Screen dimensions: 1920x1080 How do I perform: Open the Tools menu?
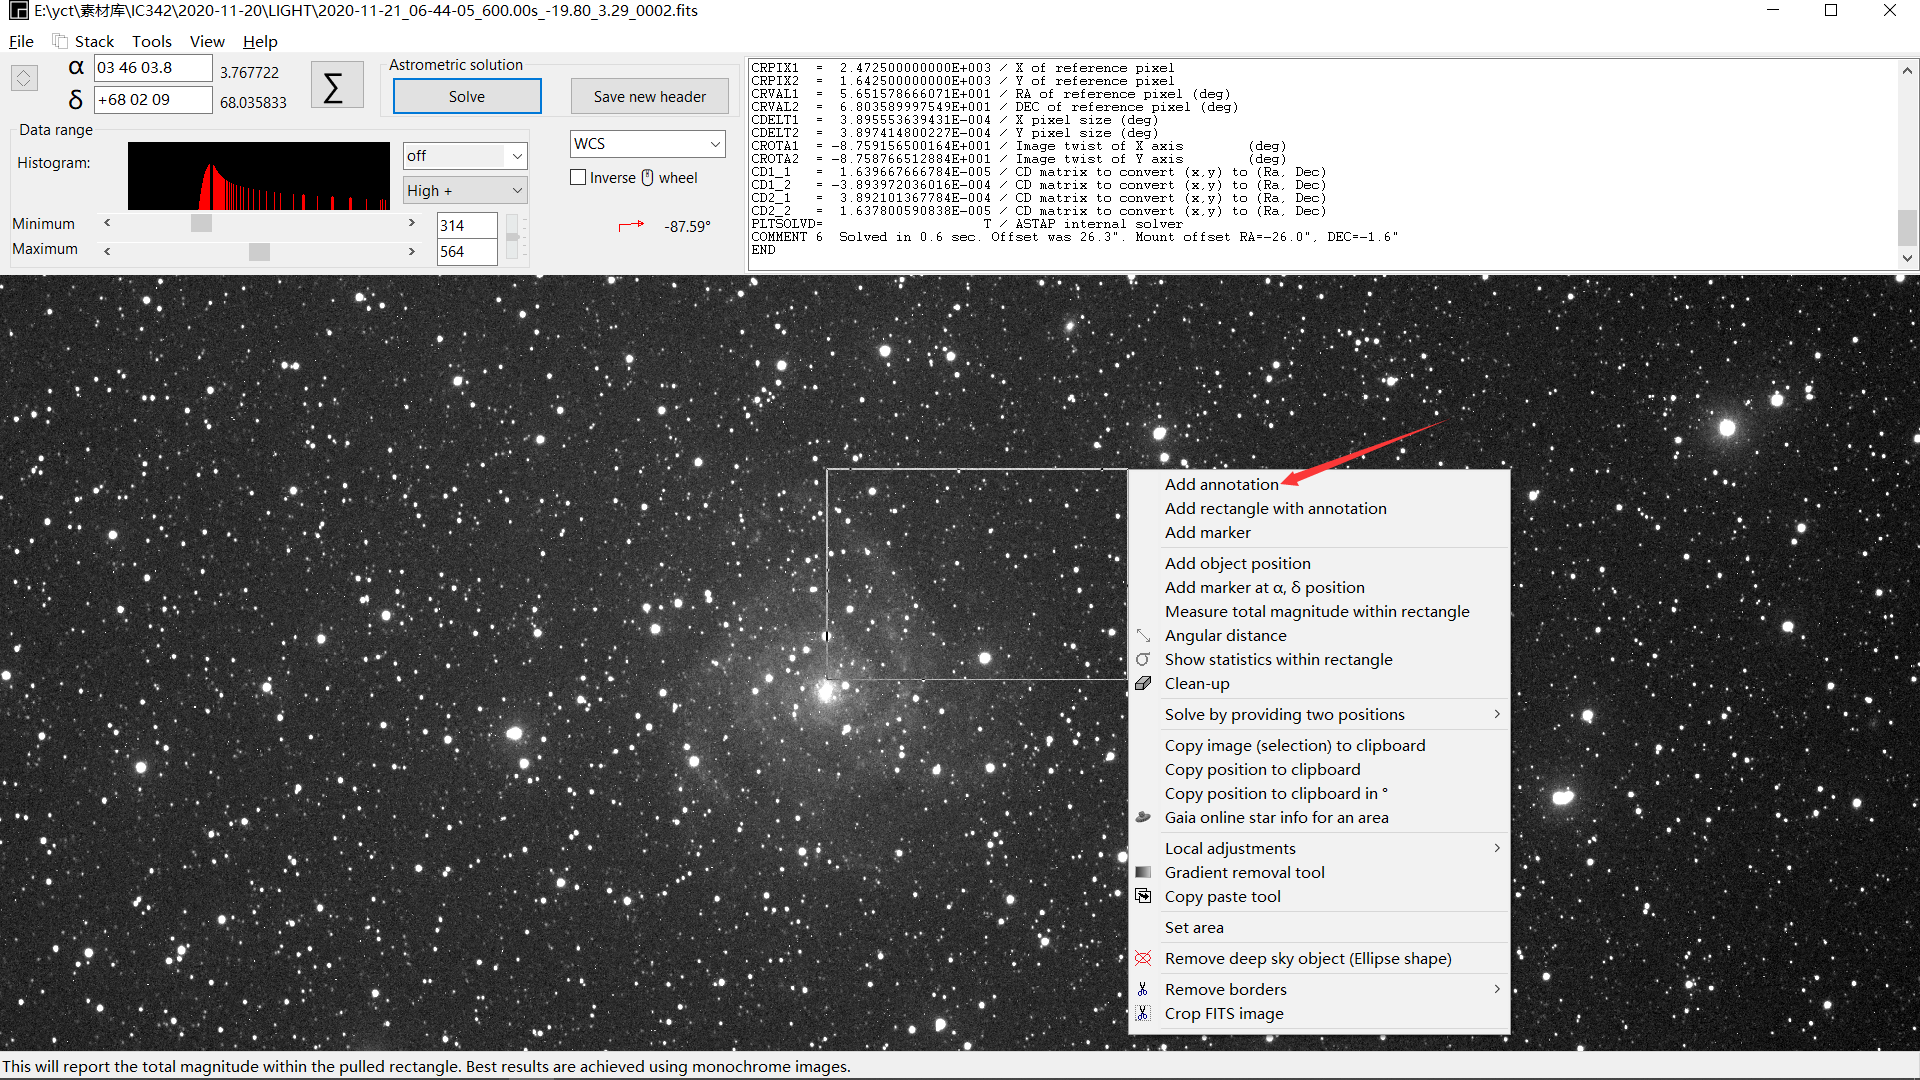point(152,41)
